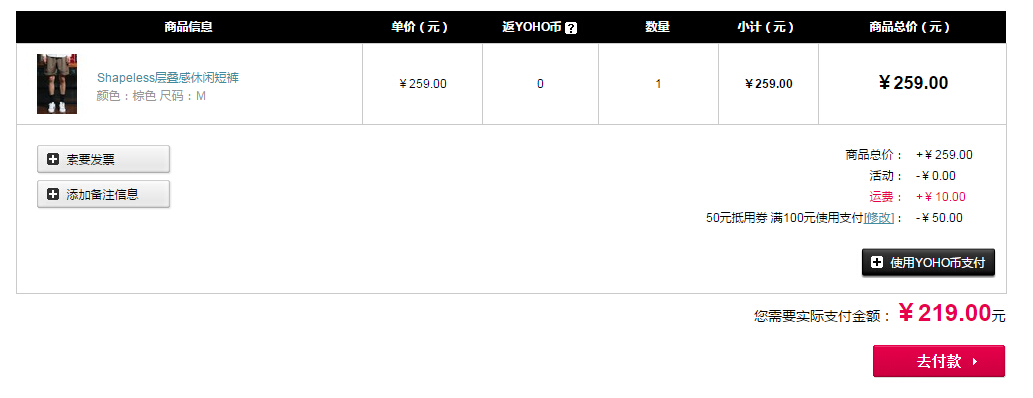Click the ¥219.00 total payment amount
The width and height of the screenshot is (1033, 398).
(x=945, y=313)
